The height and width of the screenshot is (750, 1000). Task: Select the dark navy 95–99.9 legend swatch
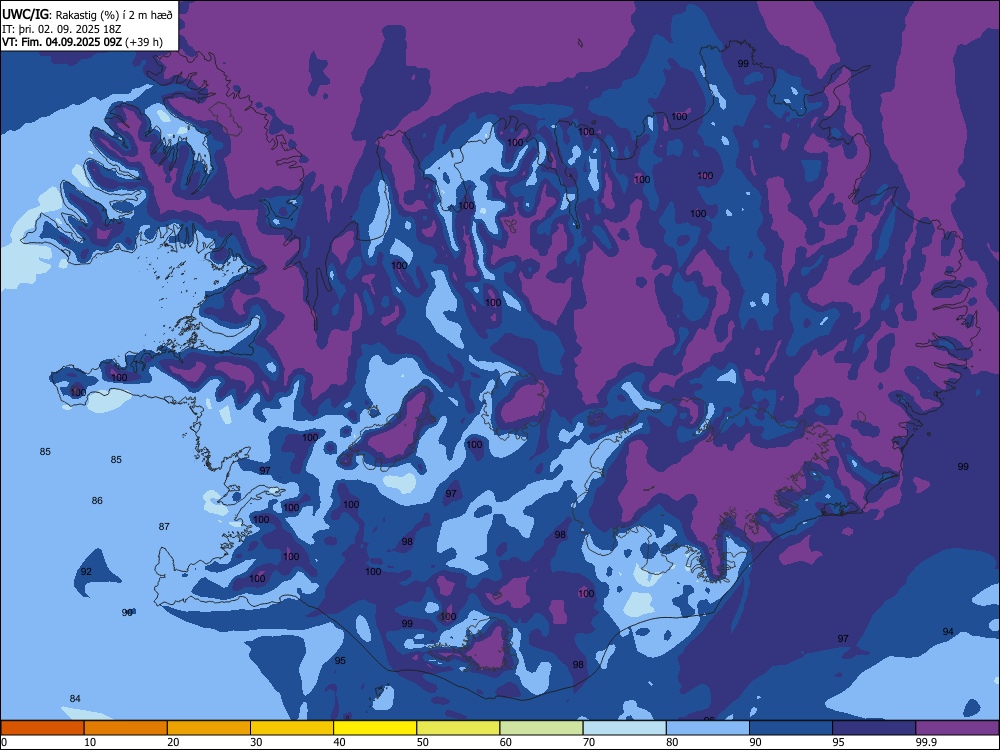coord(874,728)
